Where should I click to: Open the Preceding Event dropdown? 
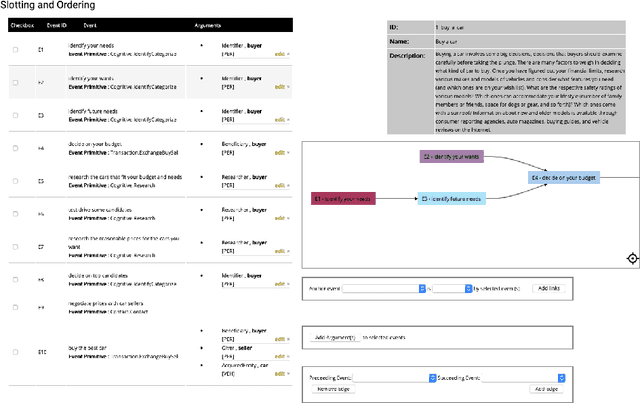coord(397,378)
